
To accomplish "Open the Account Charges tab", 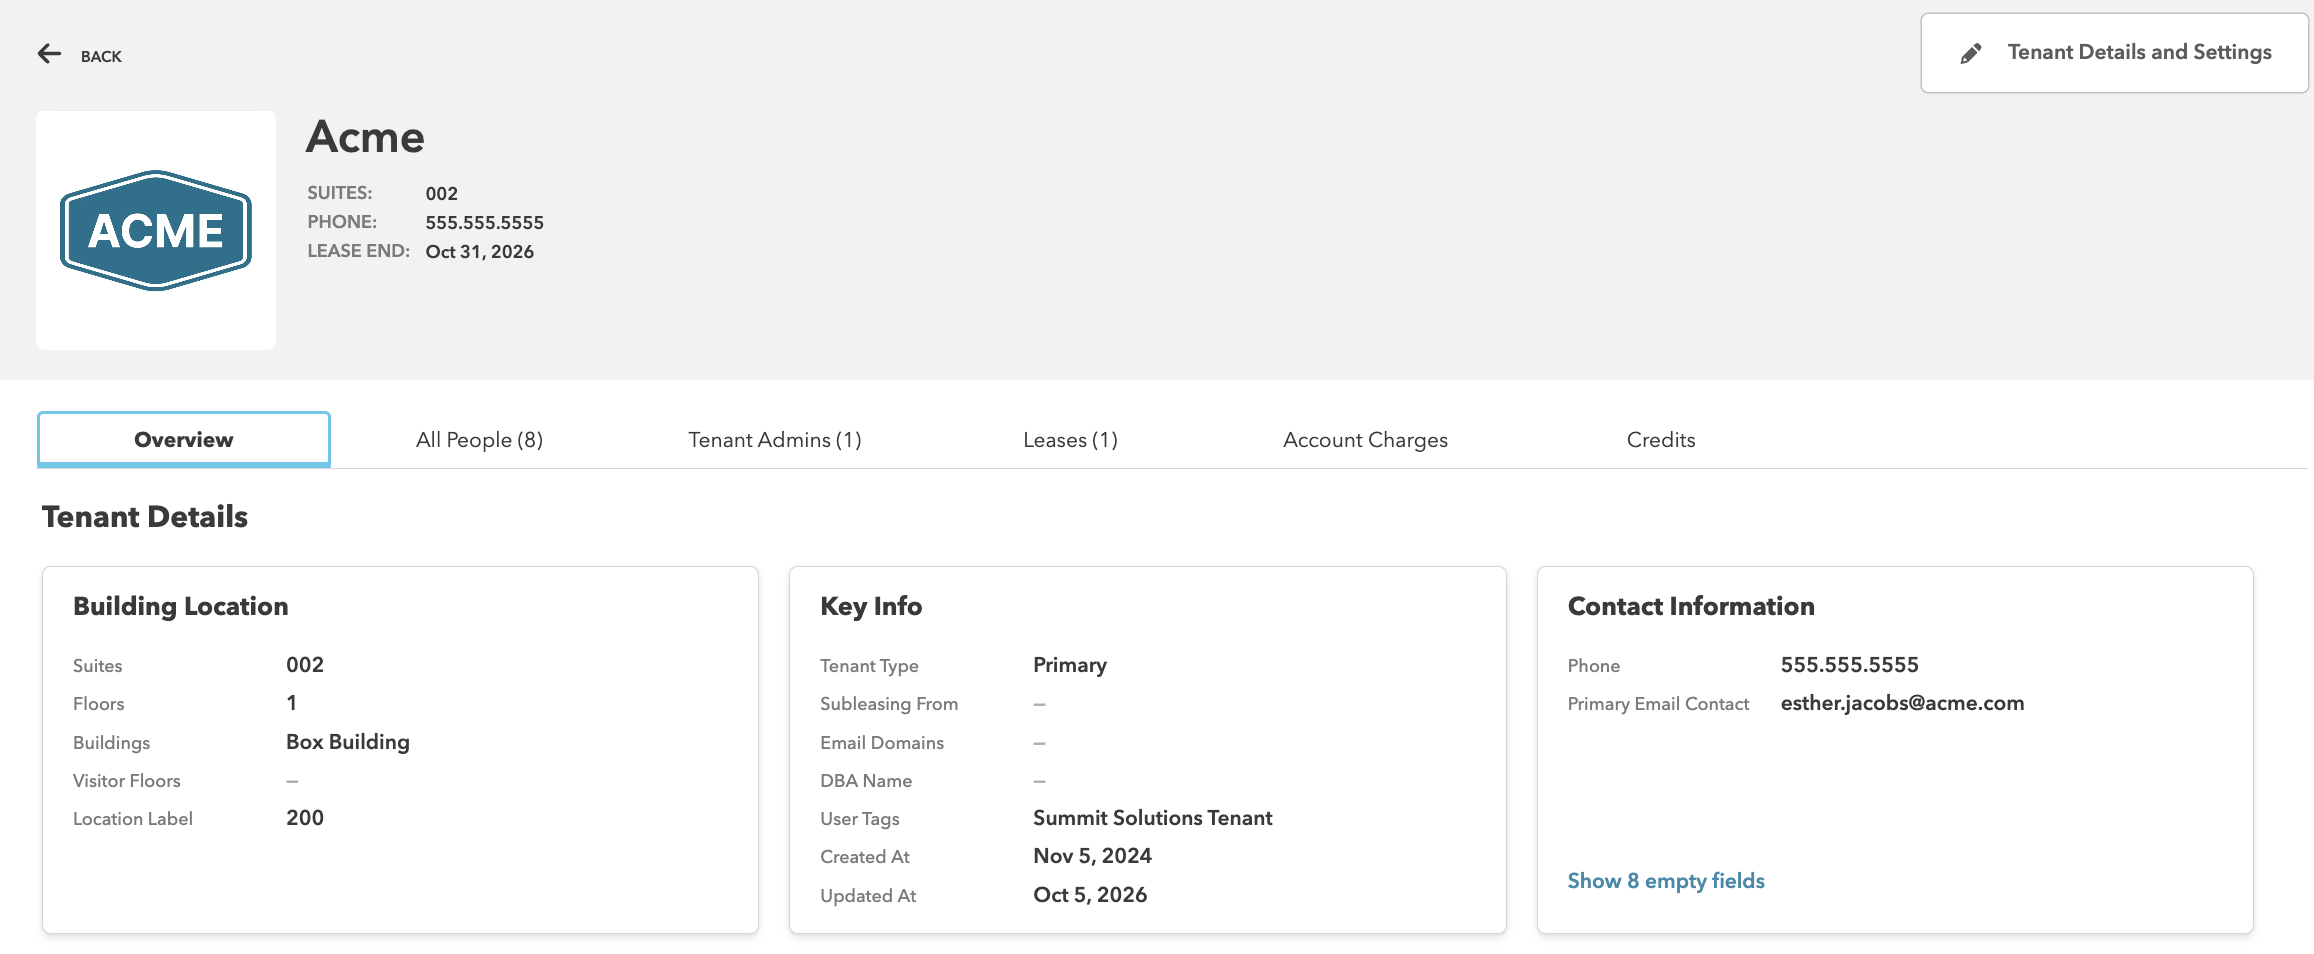I will [x=1365, y=440].
